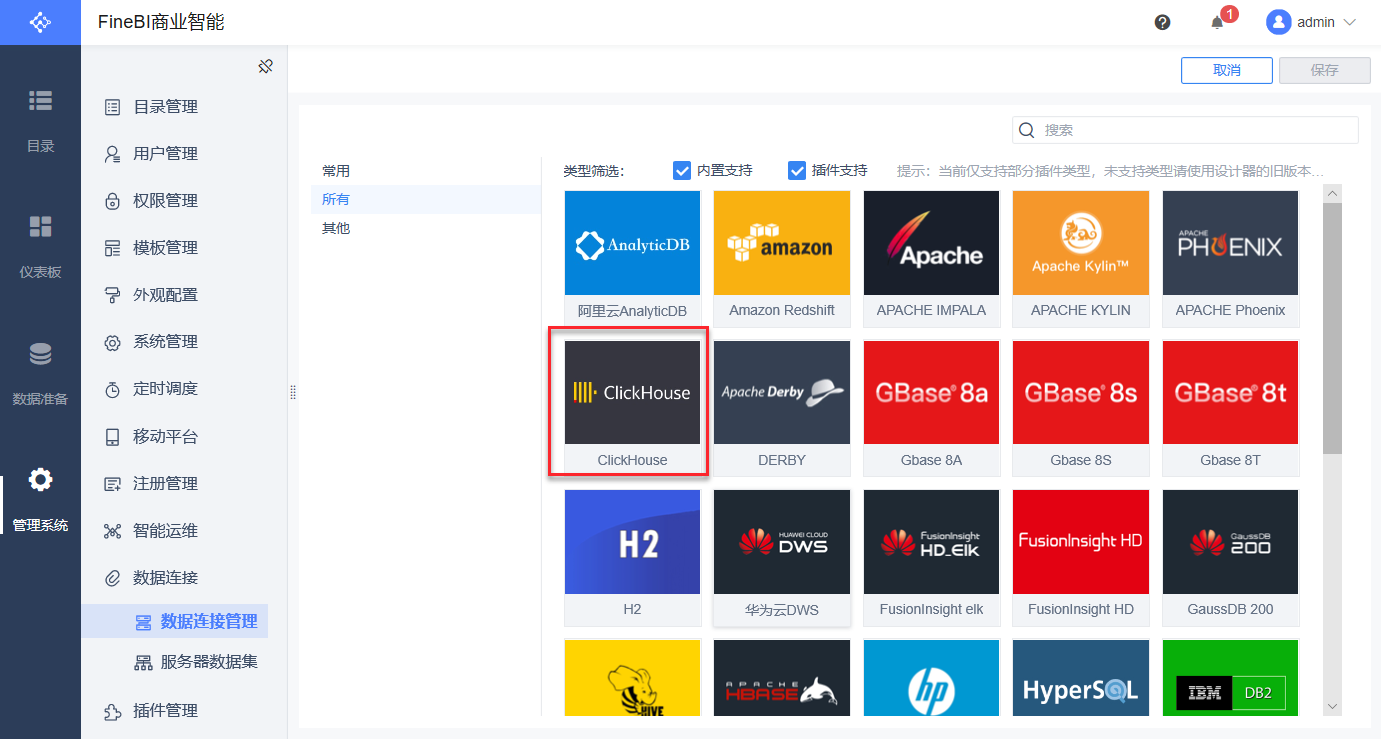The height and width of the screenshot is (739, 1381).
Task: Open 数据准备 in left sidebar
Action: [x=40, y=372]
